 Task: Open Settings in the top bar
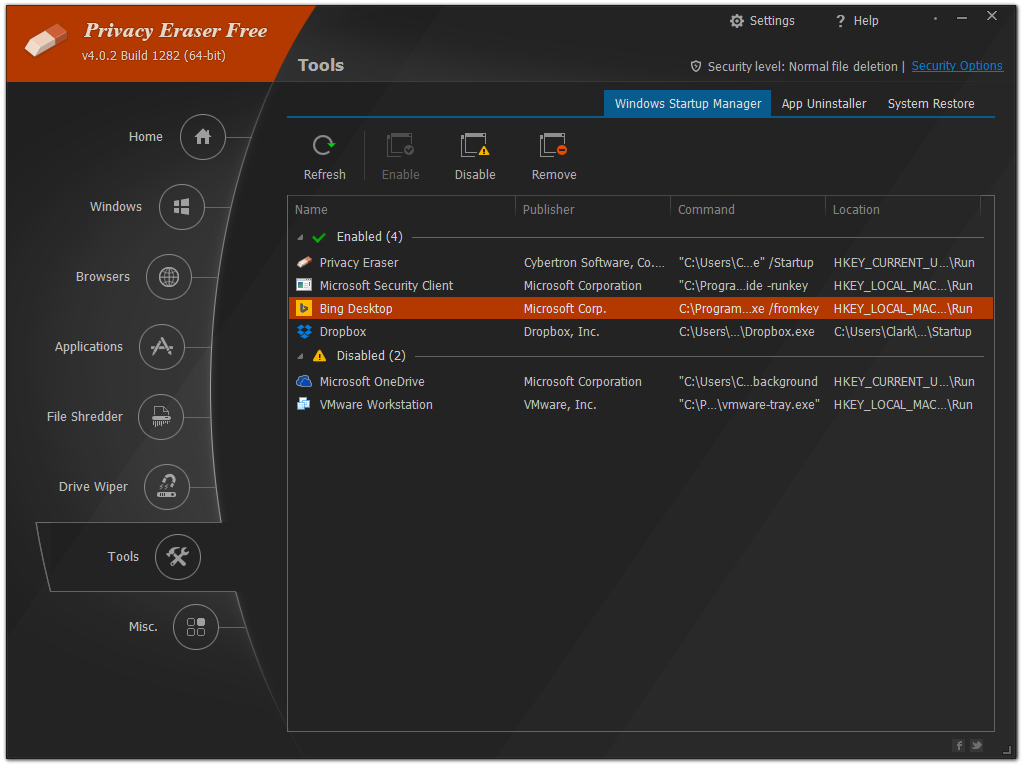[762, 21]
